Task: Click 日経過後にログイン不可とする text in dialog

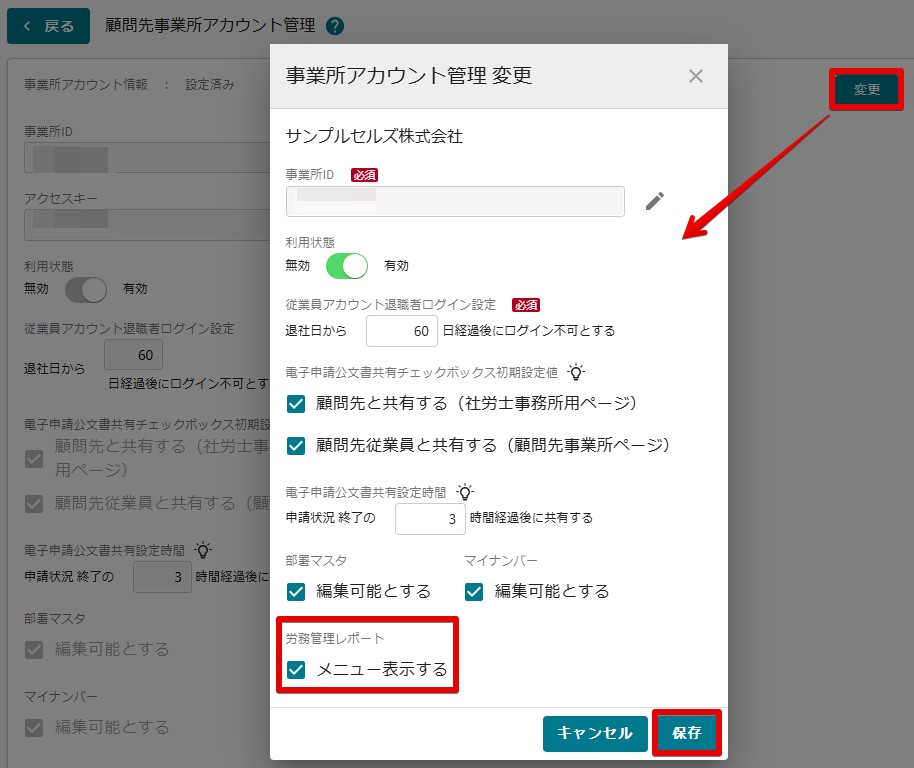Action: tap(529, 331)
